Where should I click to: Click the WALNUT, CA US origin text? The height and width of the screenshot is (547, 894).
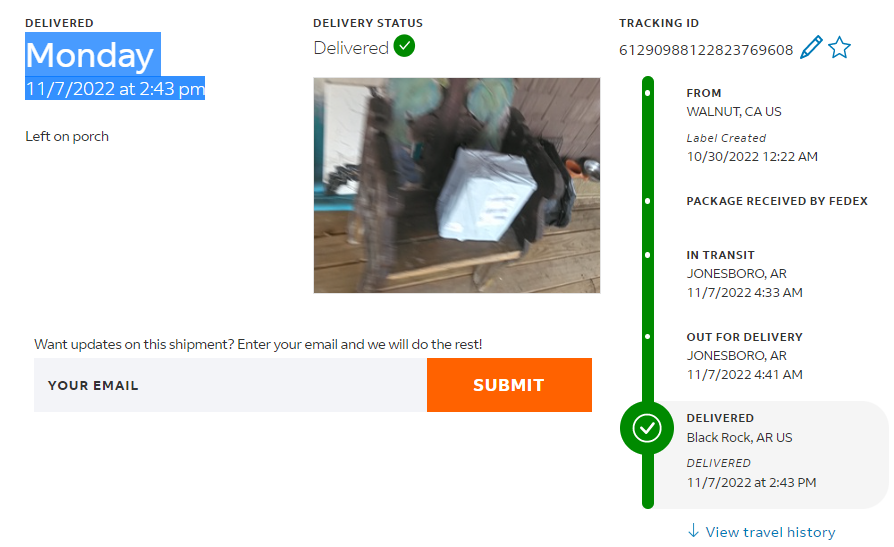coord(734,112)
